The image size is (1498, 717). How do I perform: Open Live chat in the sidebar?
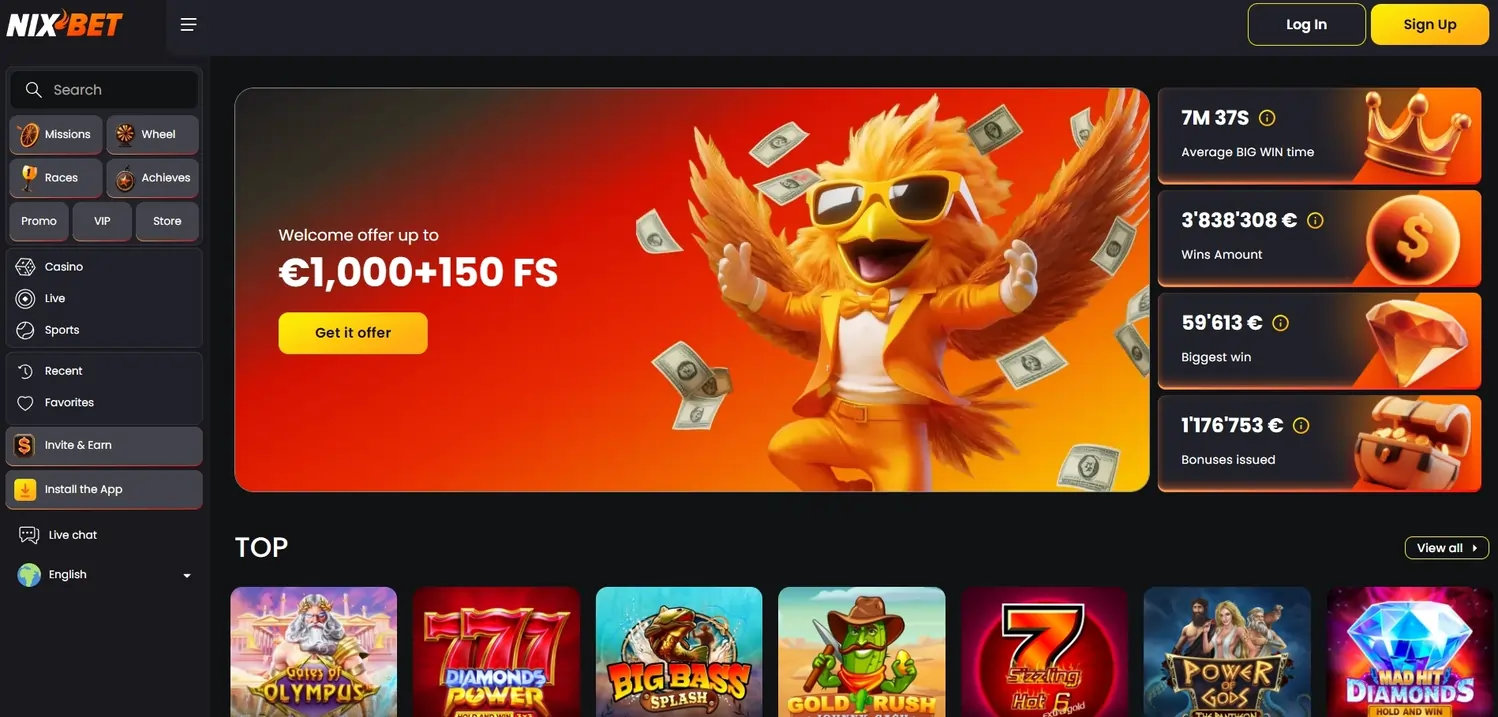click(58, 535)
